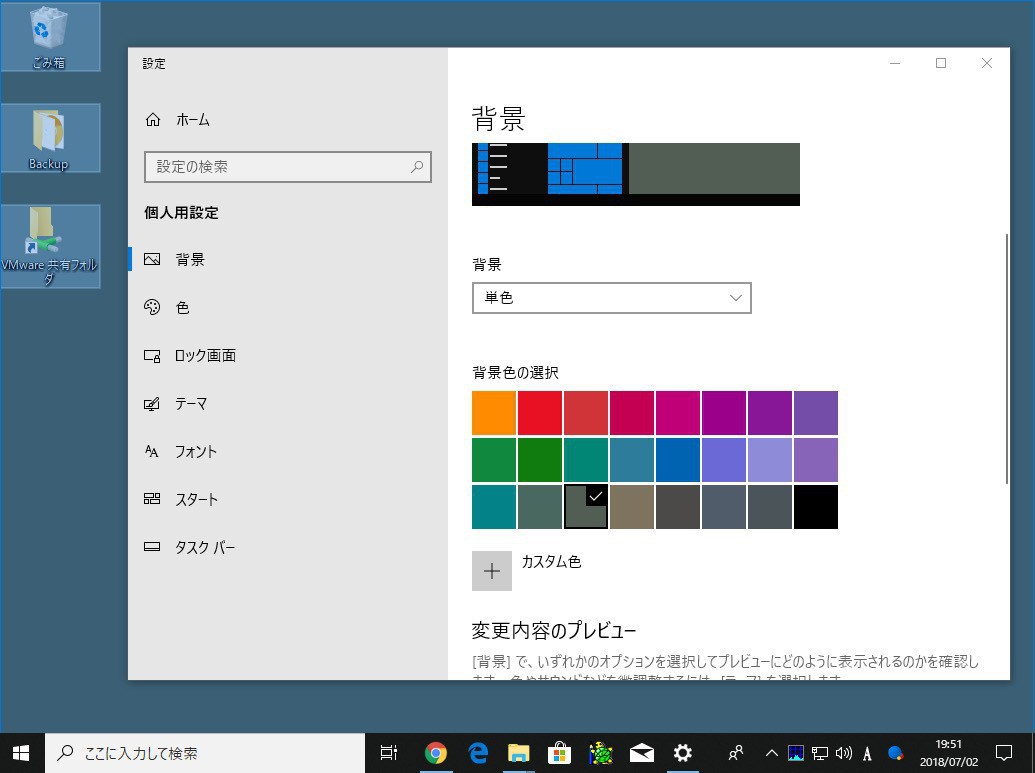1035x773 pixels.
Task: Click the search magnifier in settings search box
Action: pyautogui.click(x=417, y=167)
